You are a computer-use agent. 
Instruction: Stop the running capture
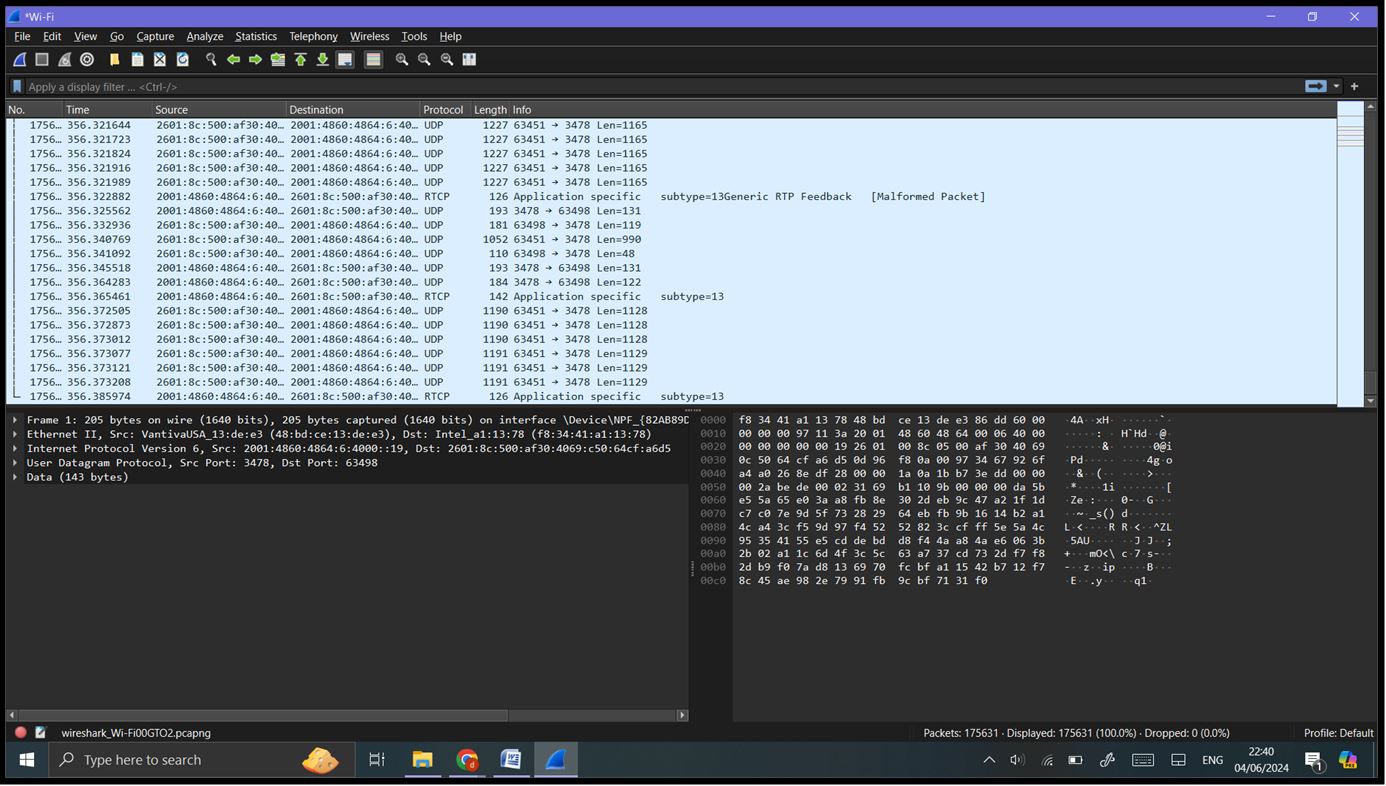point(42,59)
